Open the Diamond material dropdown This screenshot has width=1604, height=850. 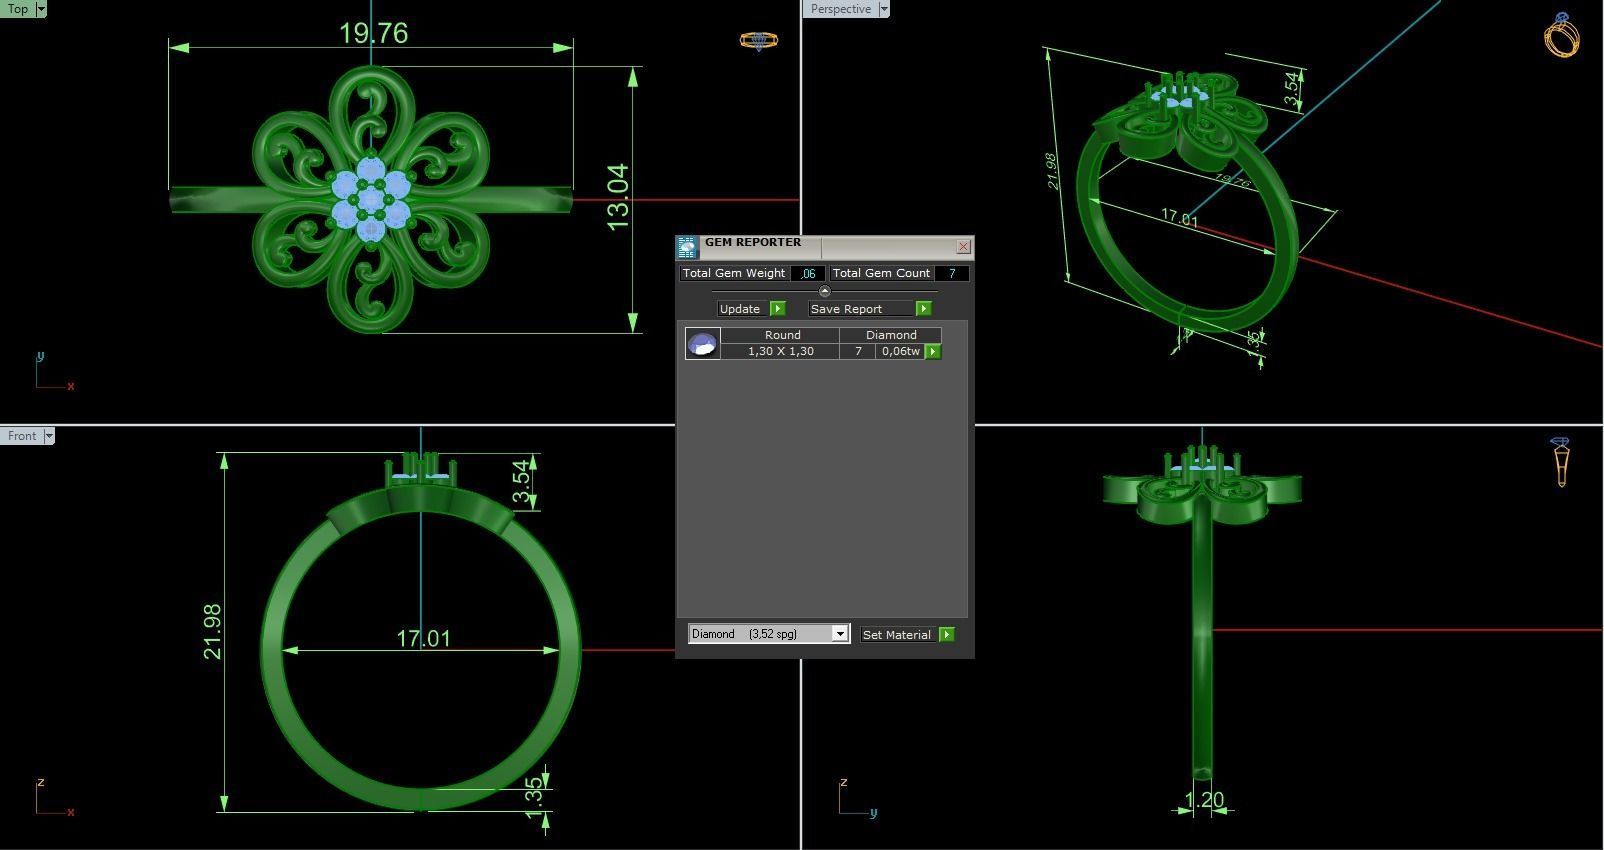pyautogui.click(x=840, y=634)
